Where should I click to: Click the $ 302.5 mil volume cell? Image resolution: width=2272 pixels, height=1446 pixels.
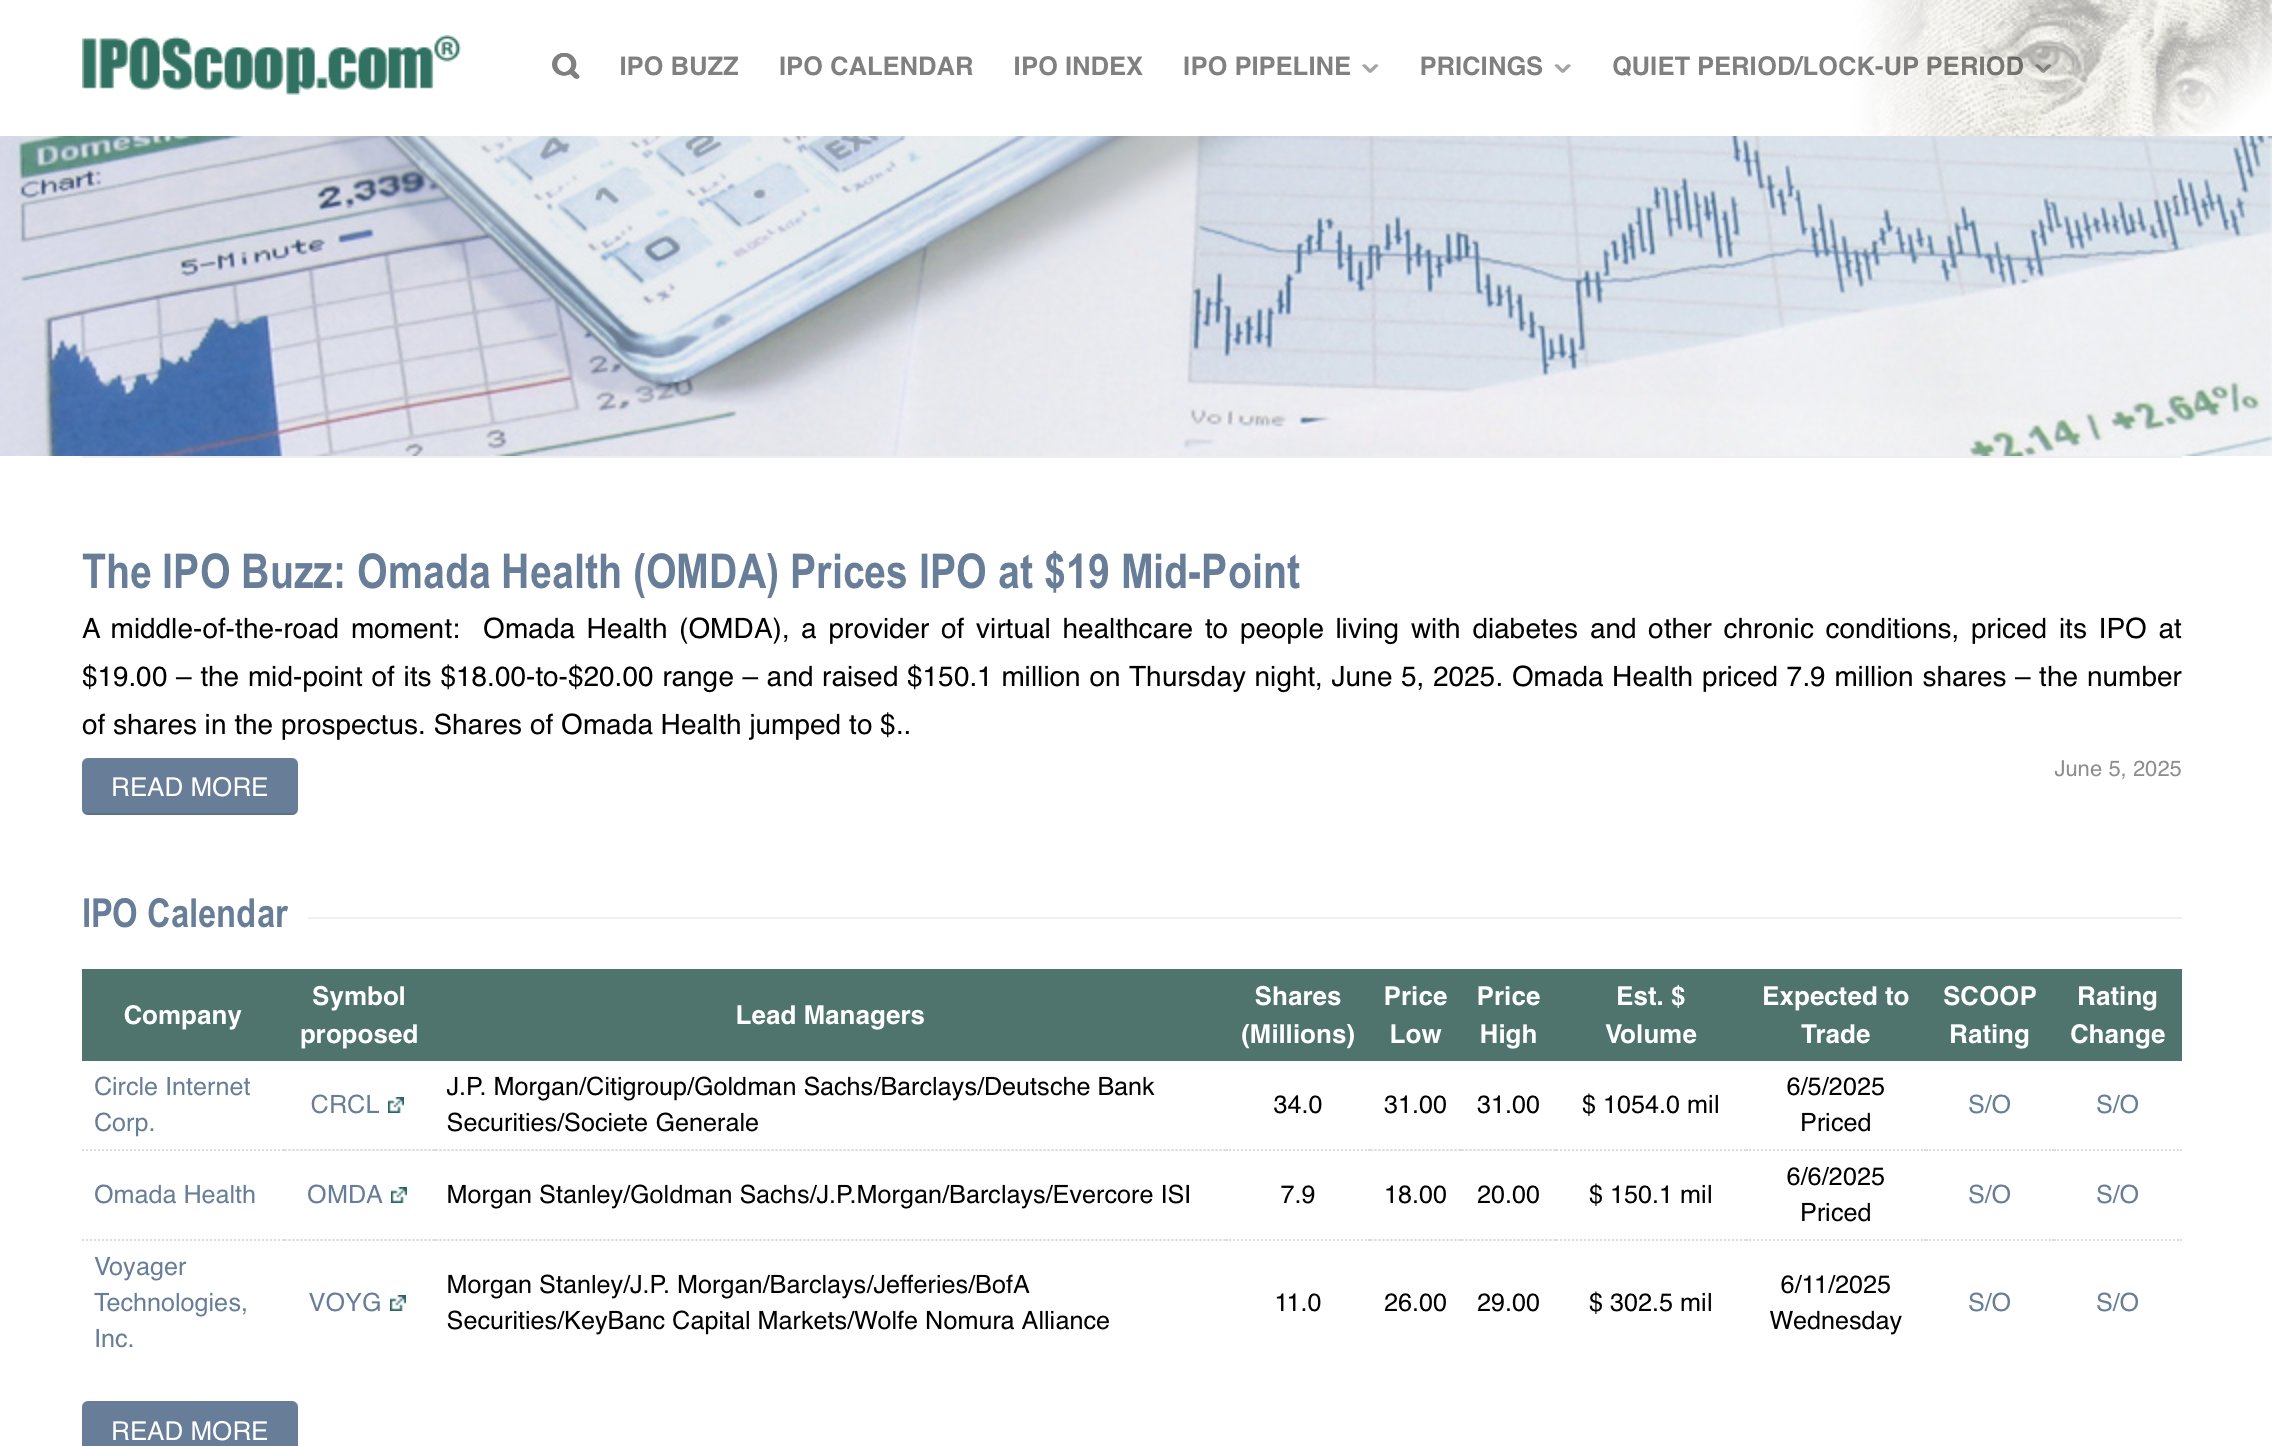[1651, 1303]
